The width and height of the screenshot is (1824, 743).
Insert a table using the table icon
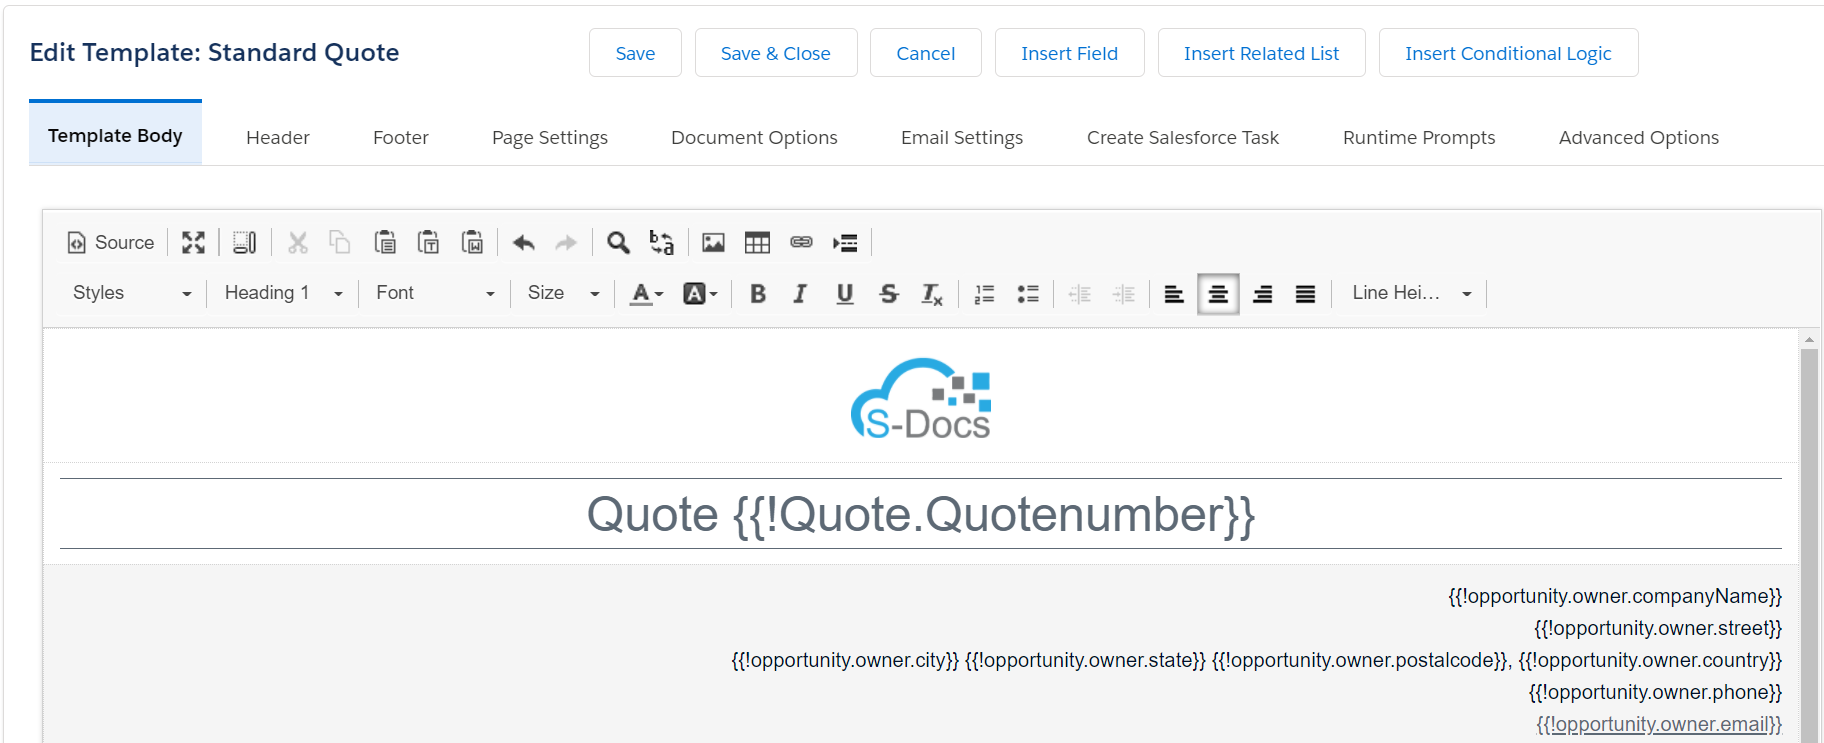coord(758,243)
